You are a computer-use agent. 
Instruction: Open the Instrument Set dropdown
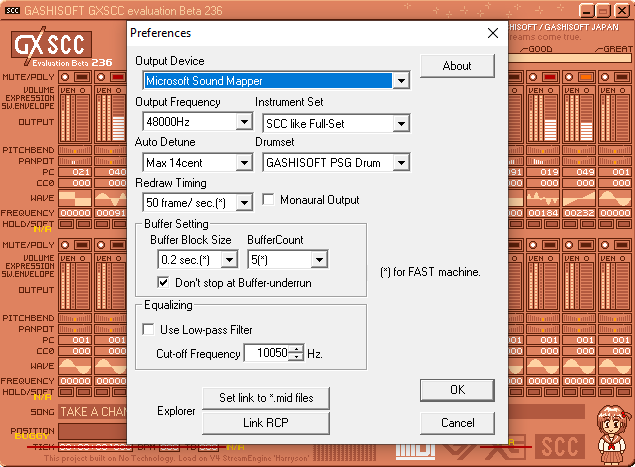point(401,124)
